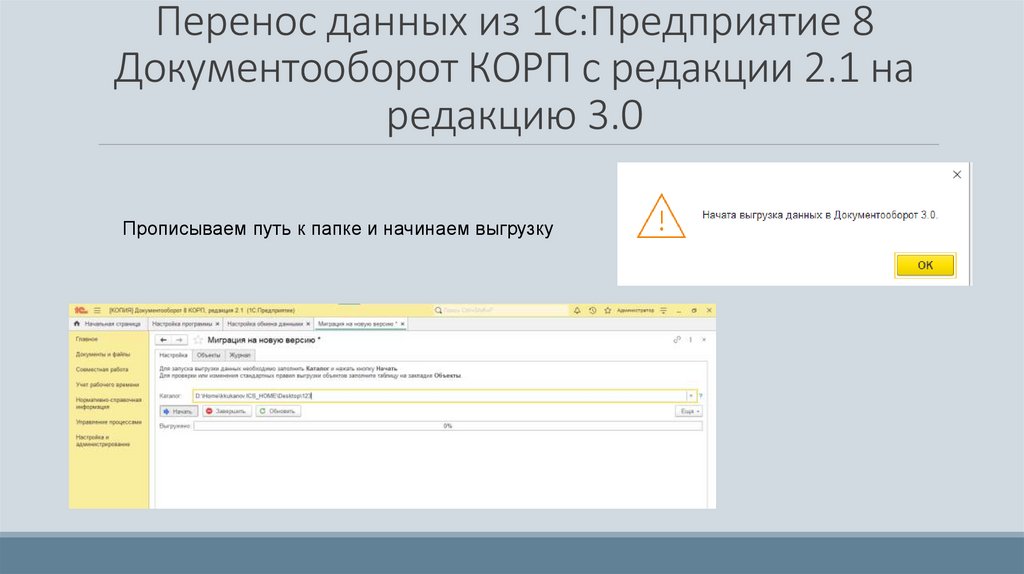
Task: Select the Настройка form tab
Action: pos(173,355)
